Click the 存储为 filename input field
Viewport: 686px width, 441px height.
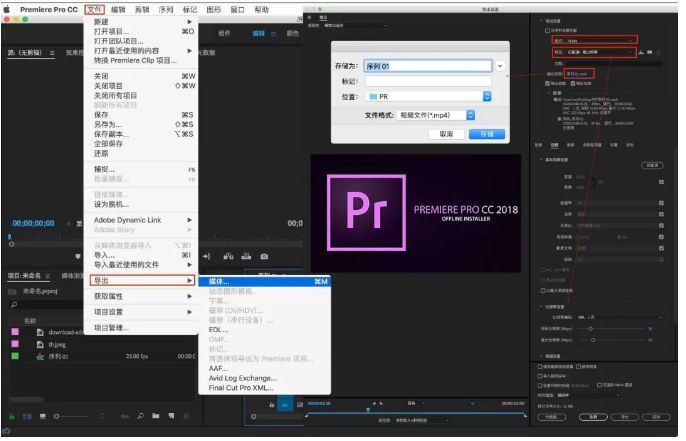[x=427, y=66]
